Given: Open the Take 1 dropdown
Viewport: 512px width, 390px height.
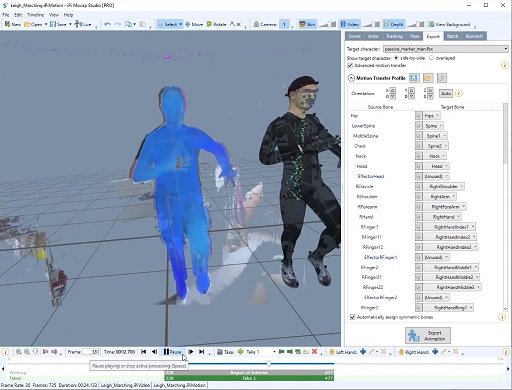Looking at the screenshot, I should pyautogui.click(x=261, y=352).
